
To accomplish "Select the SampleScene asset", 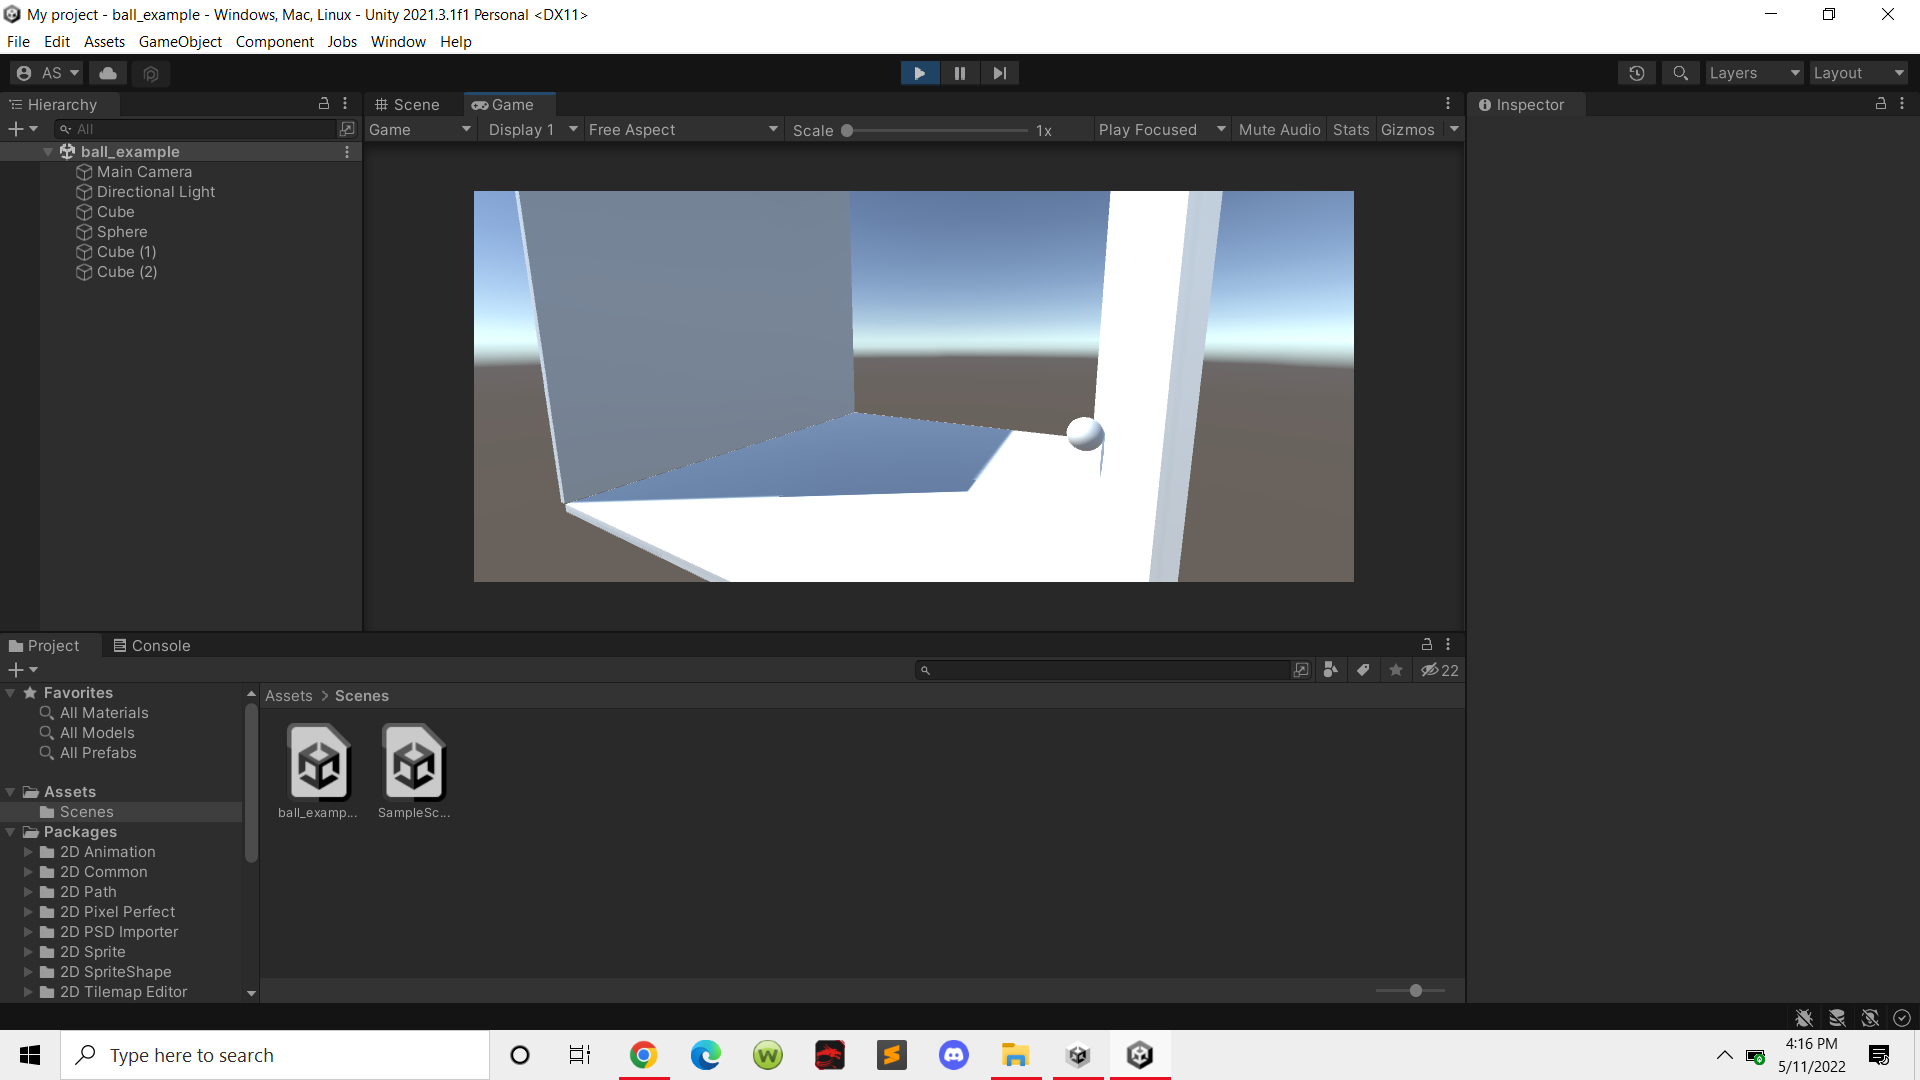I will tap(414, 771).
